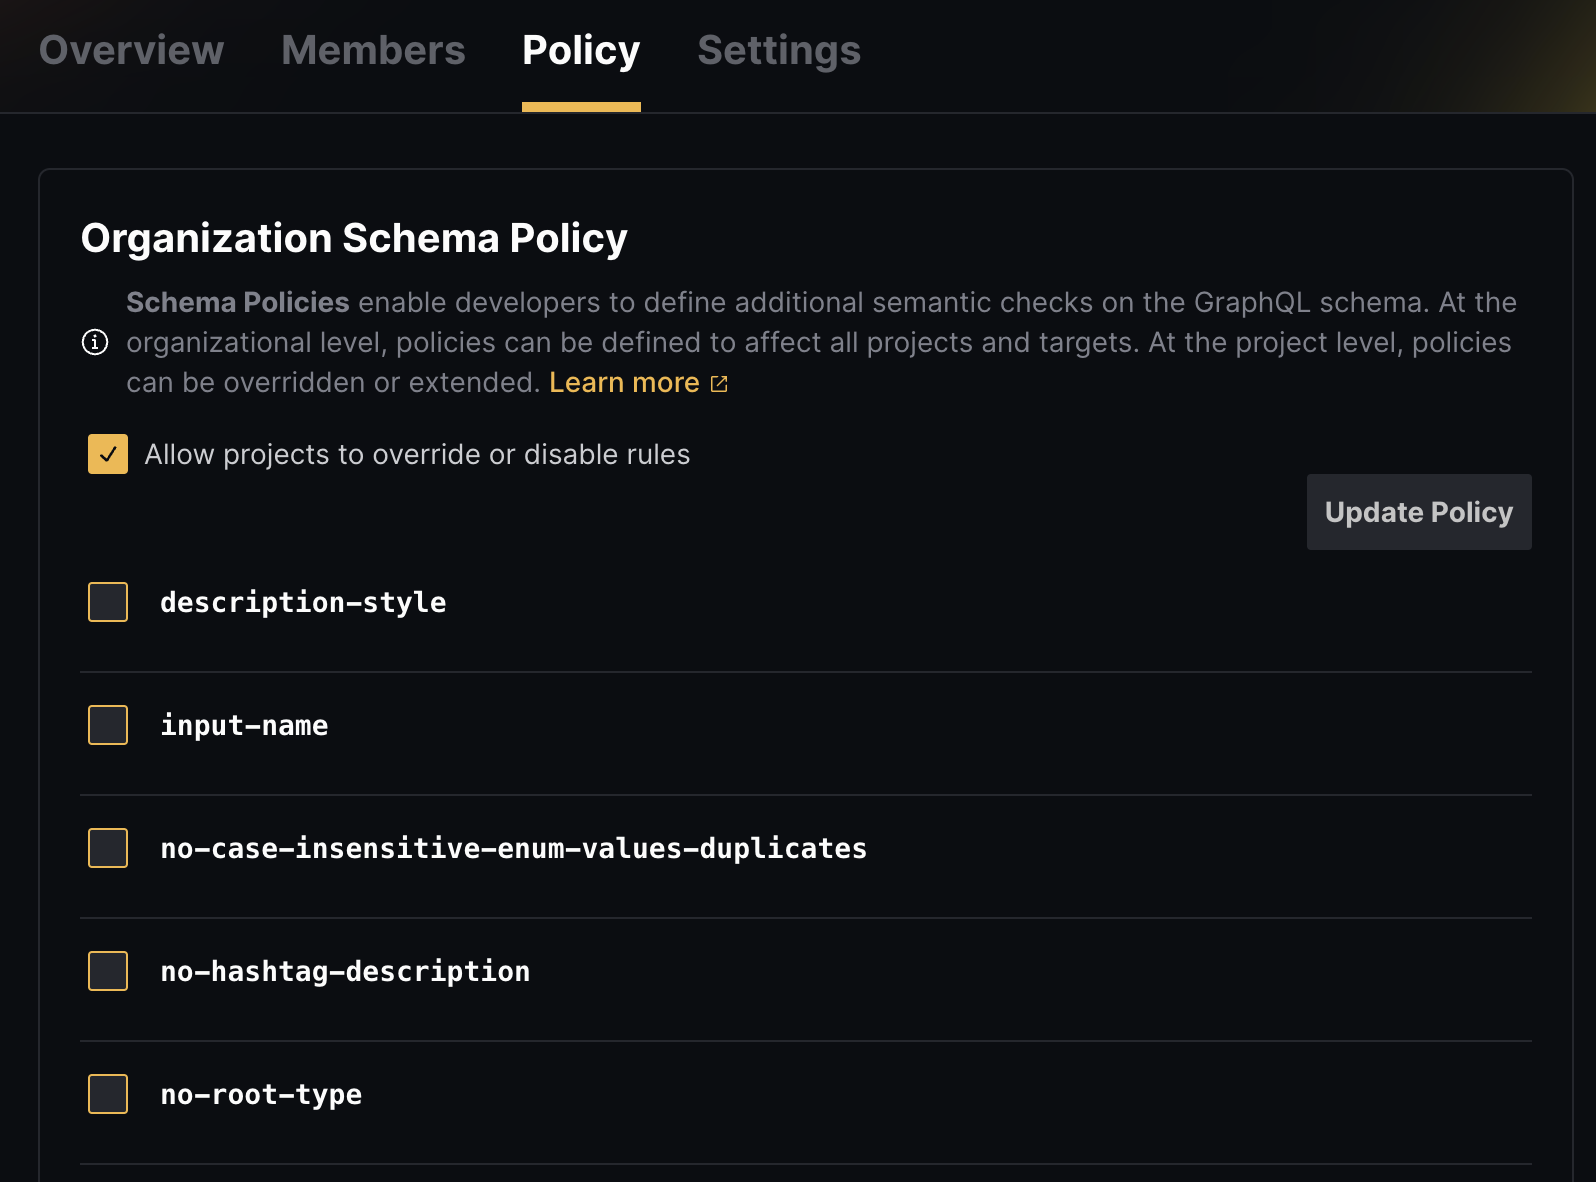Click the no-case-insensitive-enum-values-duplicates rule name
The image size is (1596, 1182).
pyautogui.click(x=513, y=848)
